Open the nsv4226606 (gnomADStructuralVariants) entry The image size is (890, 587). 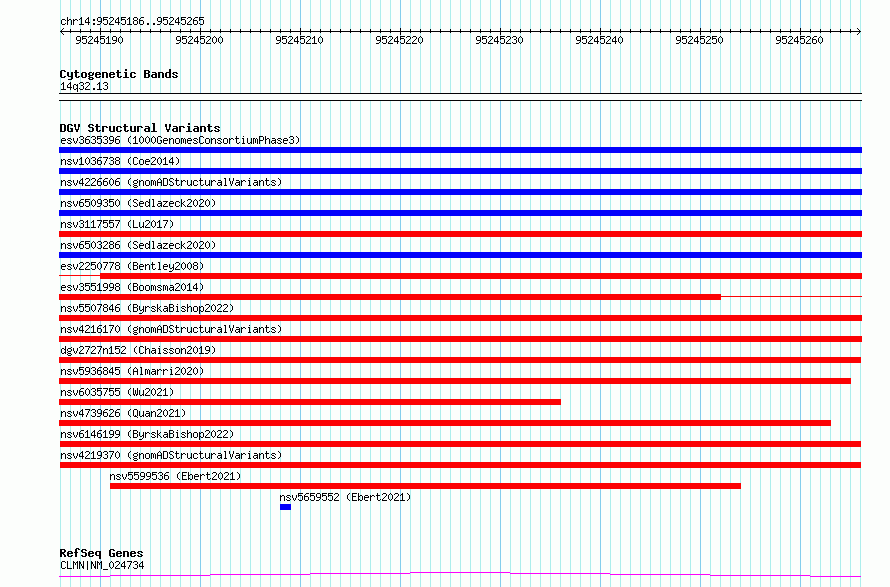click(171, 182)
